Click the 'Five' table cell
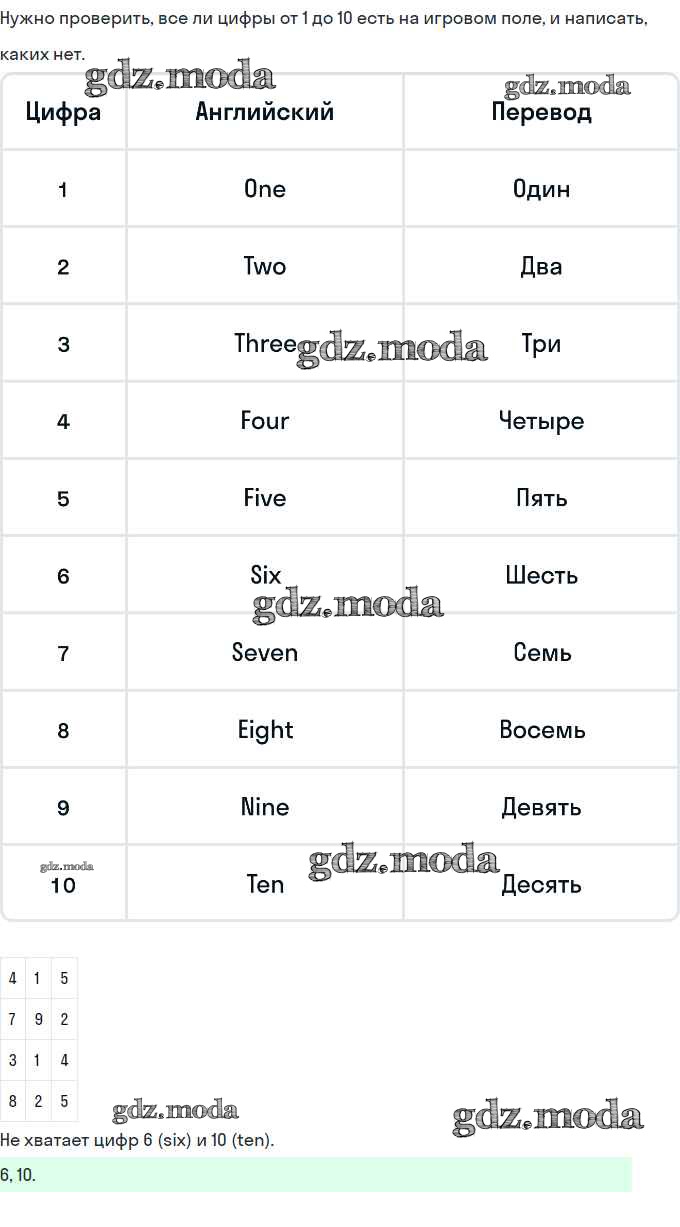 [x=265, y=498]
